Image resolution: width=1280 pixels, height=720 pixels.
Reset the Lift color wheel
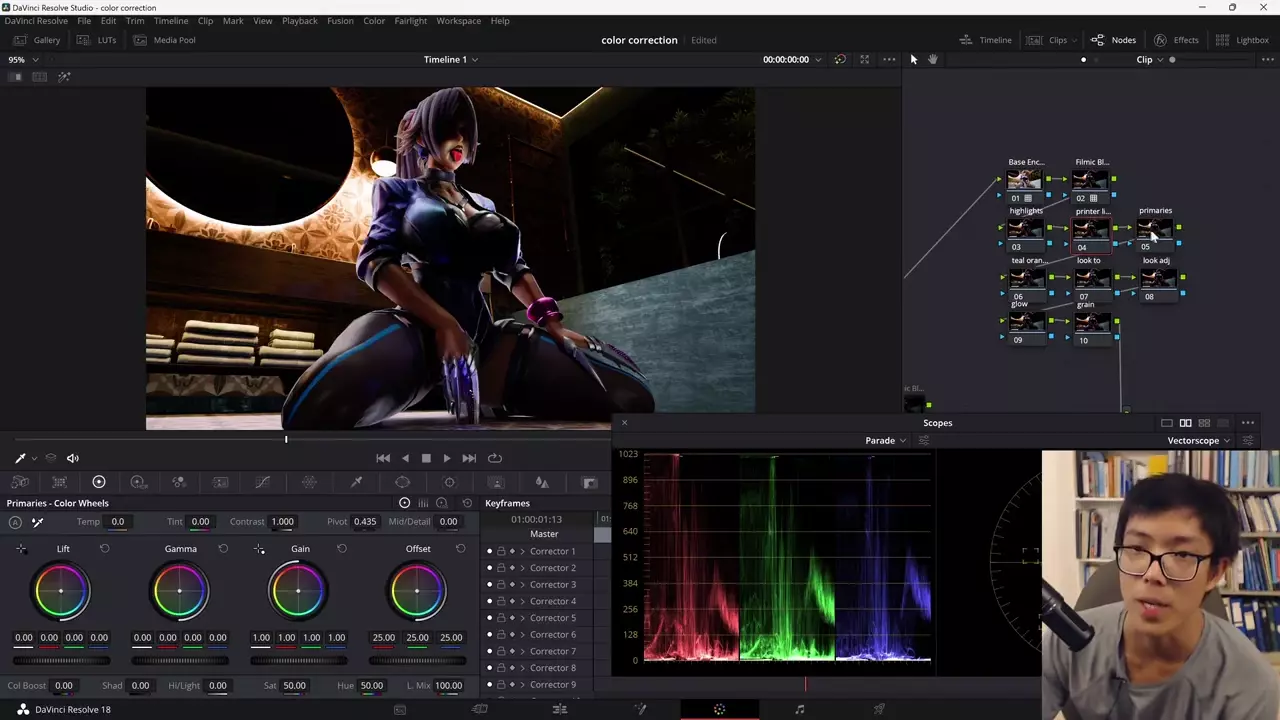[104, 549]
